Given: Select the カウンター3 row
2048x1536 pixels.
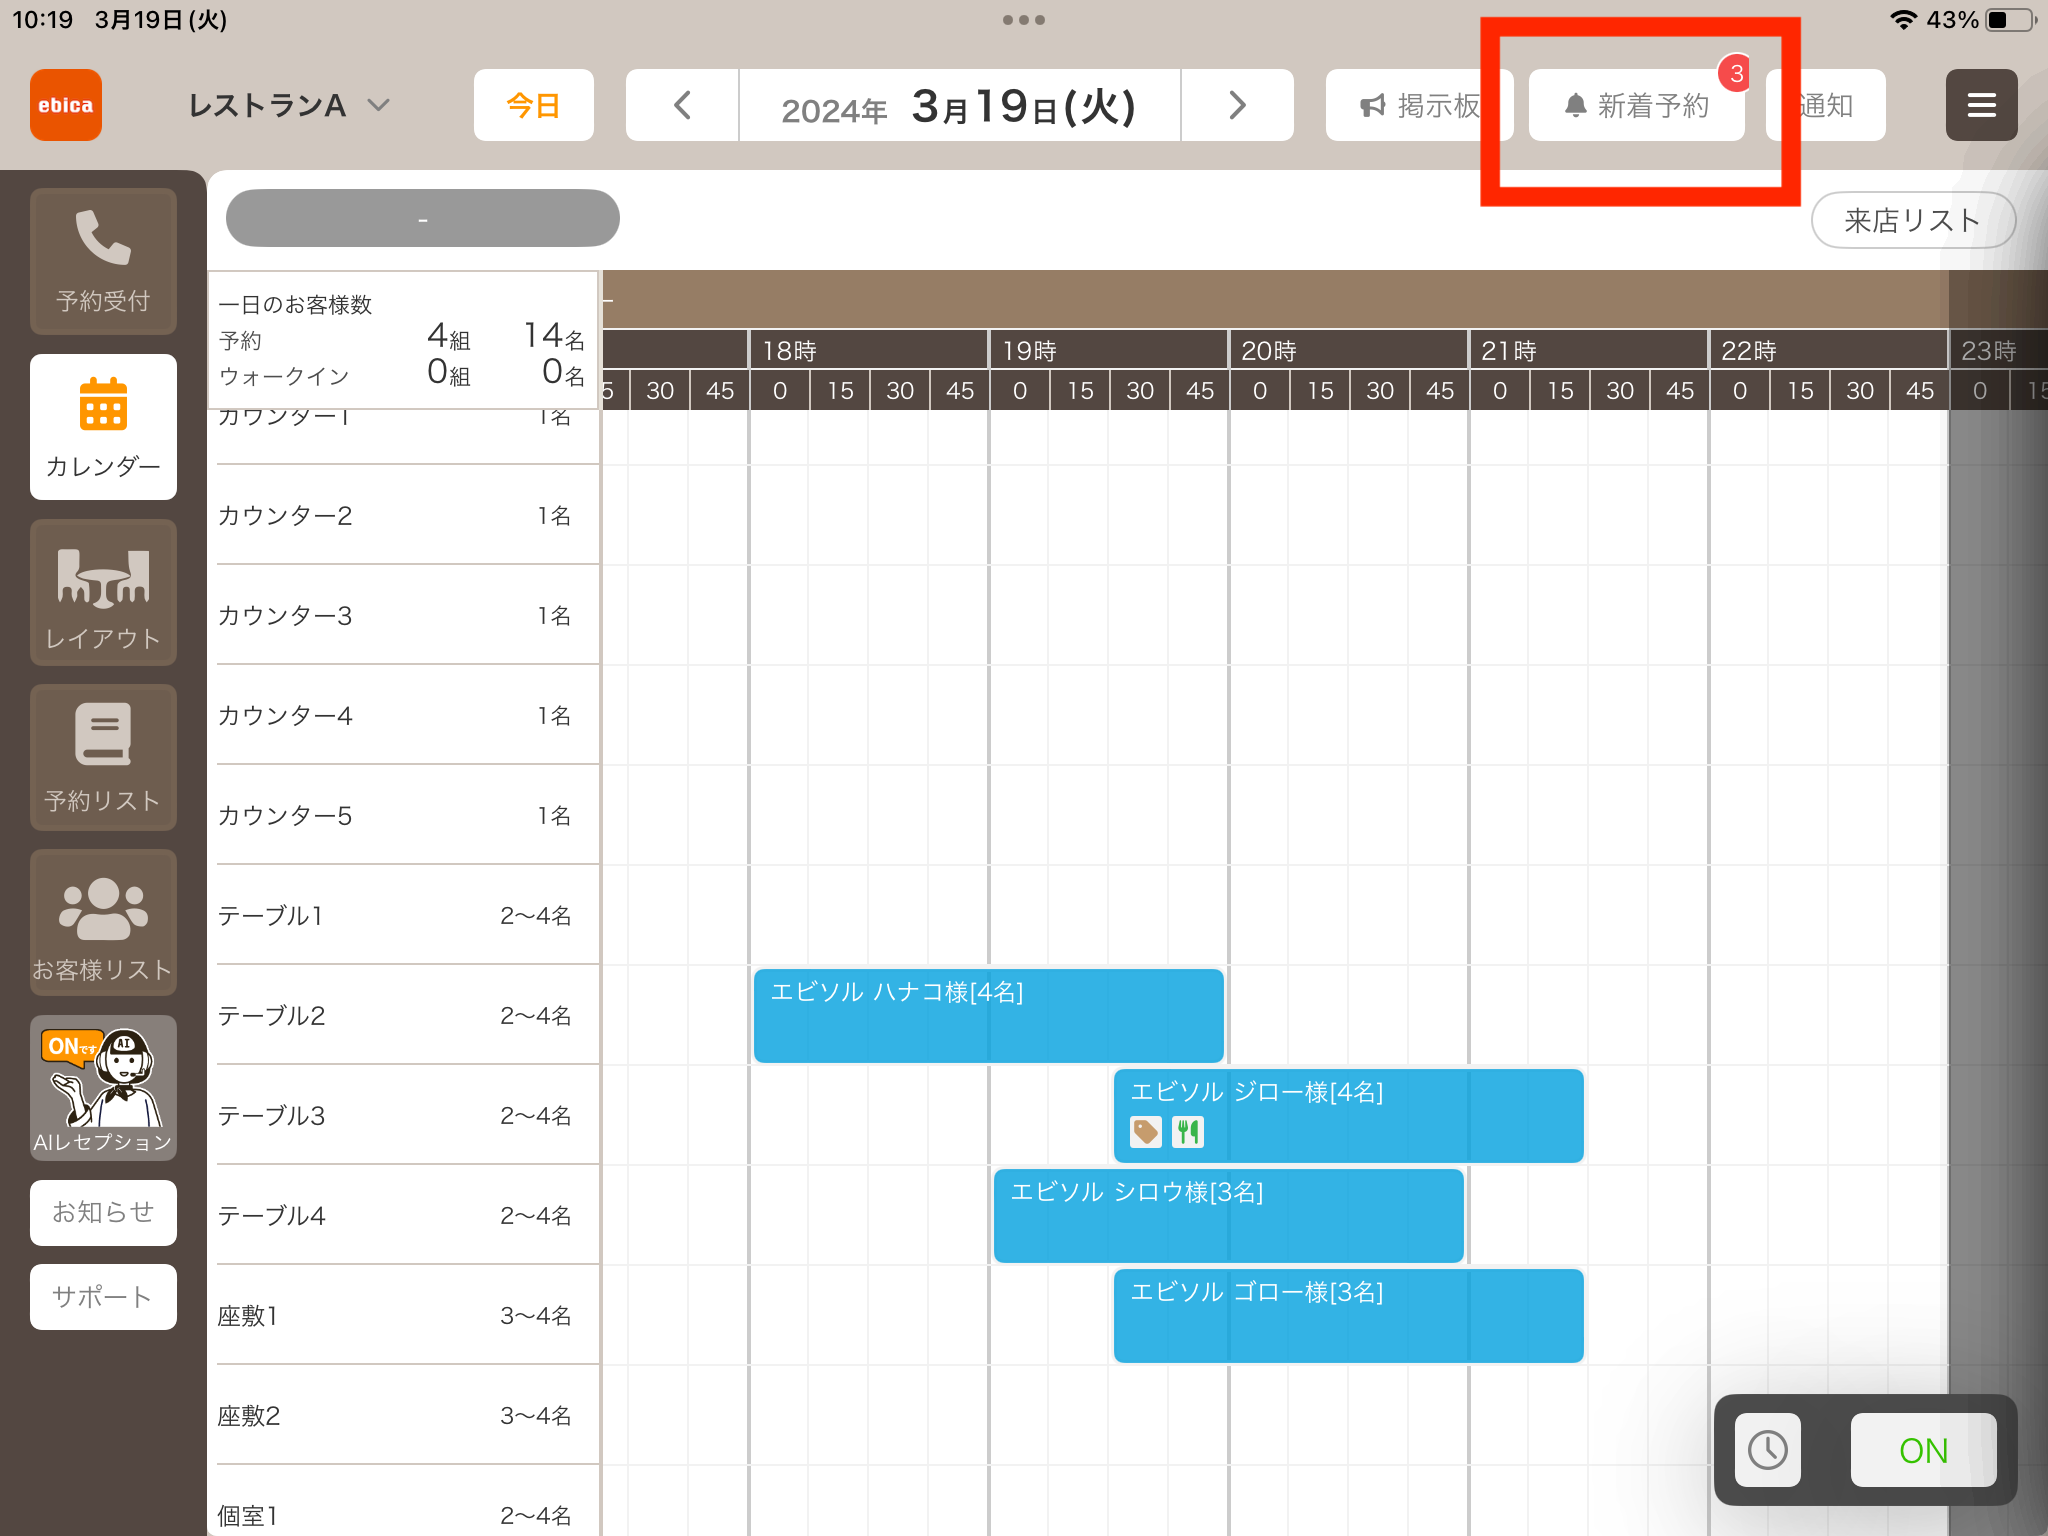Looking at the screenshot, I should pos(408,615).
